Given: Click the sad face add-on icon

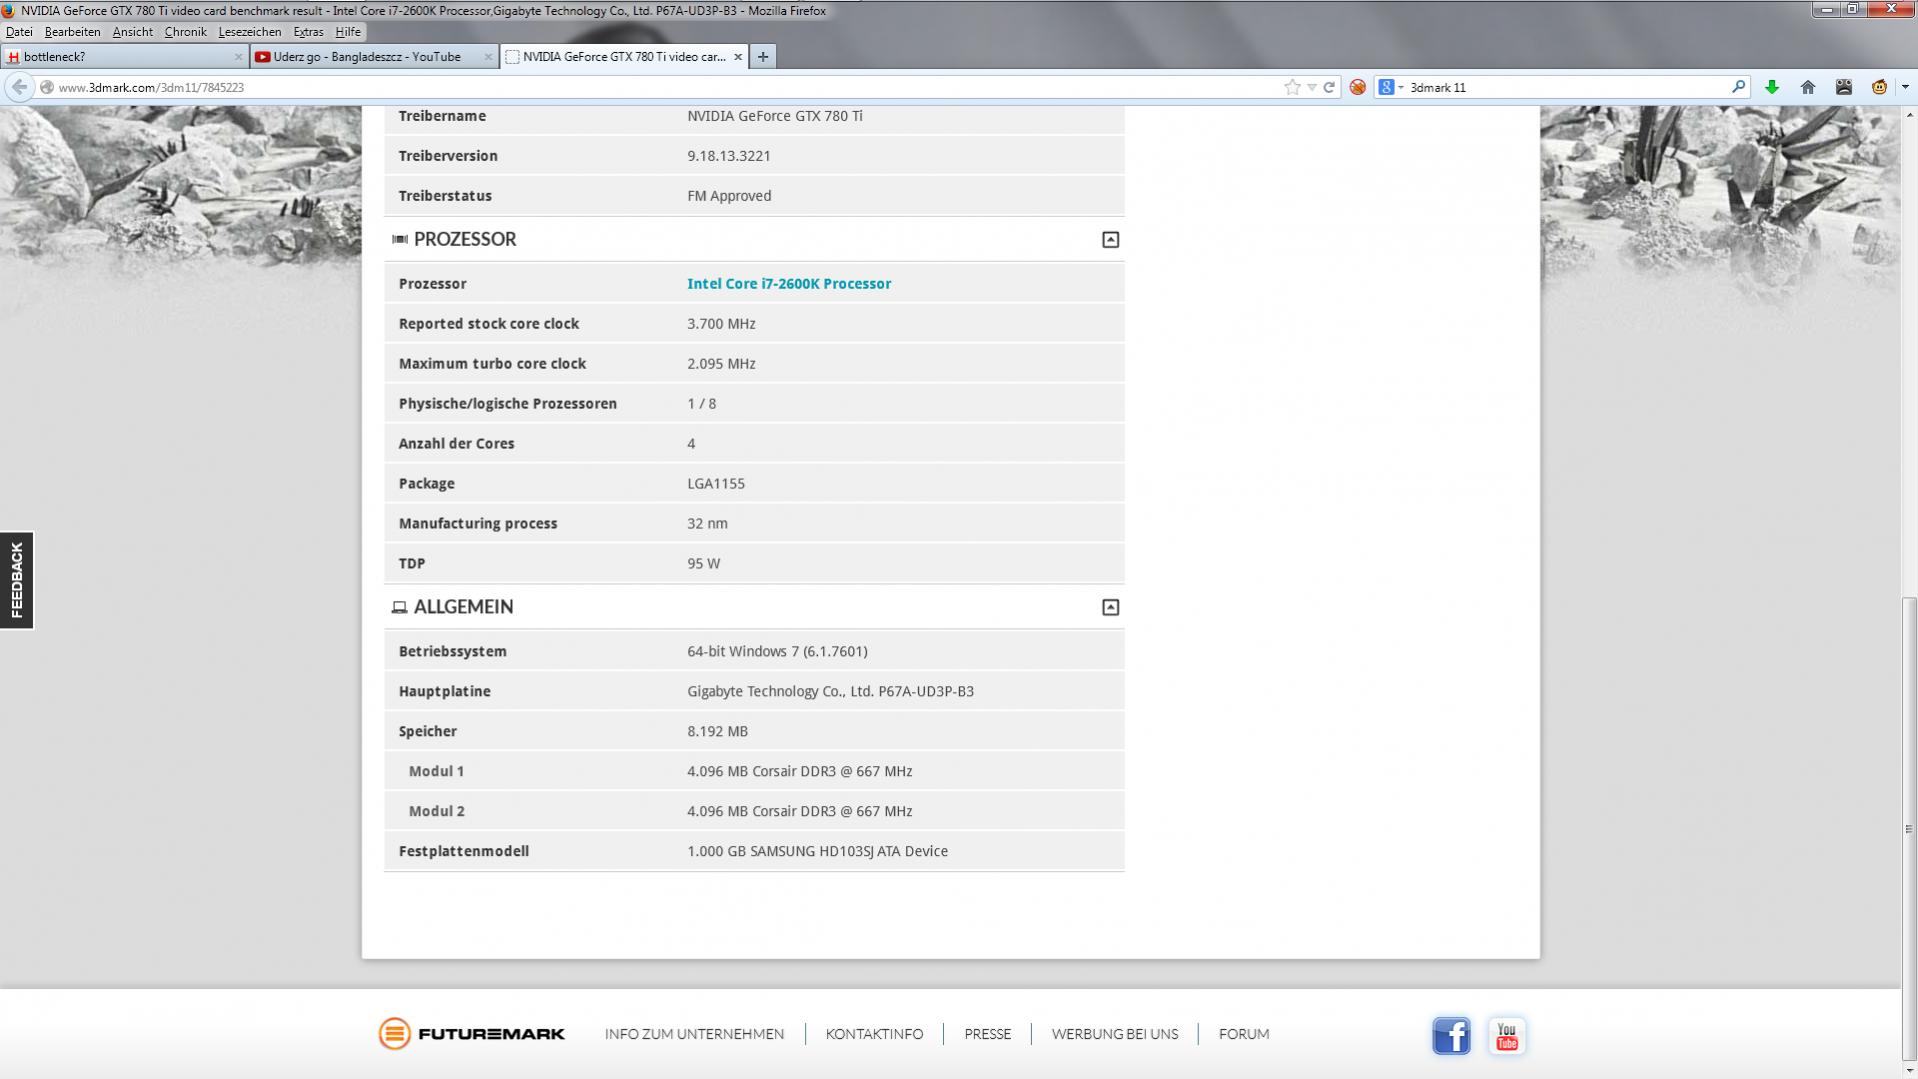Looking at the screenshot, I should coord(1843,87).
